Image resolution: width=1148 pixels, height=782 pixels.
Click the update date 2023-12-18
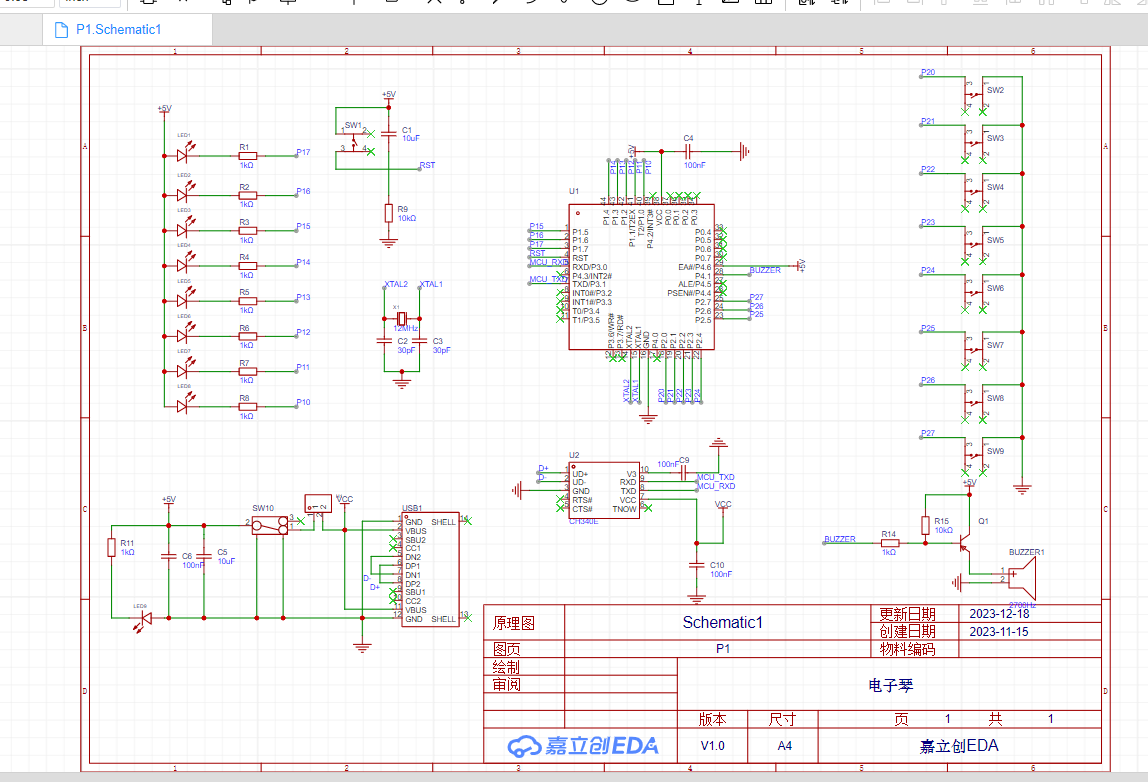pos(999,614)
